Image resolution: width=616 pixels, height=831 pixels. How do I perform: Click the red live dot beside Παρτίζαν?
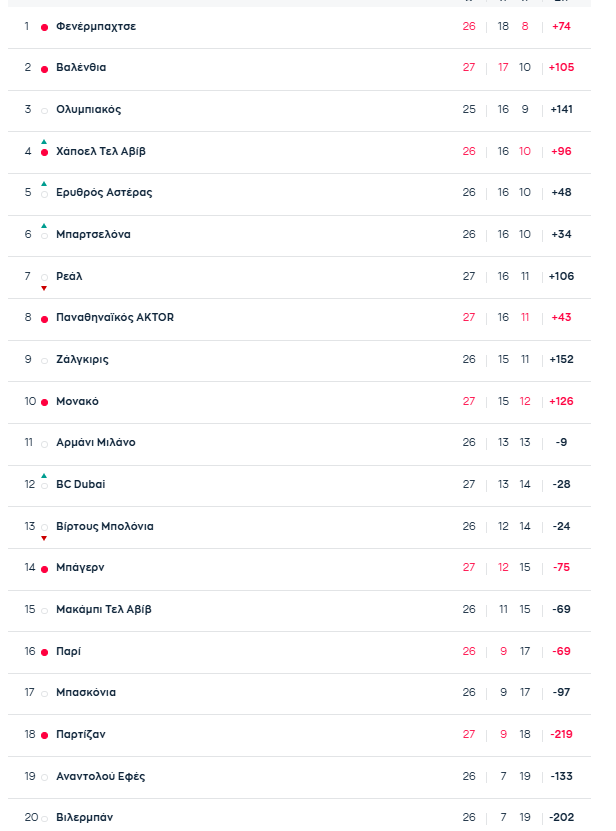tap(44, 735)
